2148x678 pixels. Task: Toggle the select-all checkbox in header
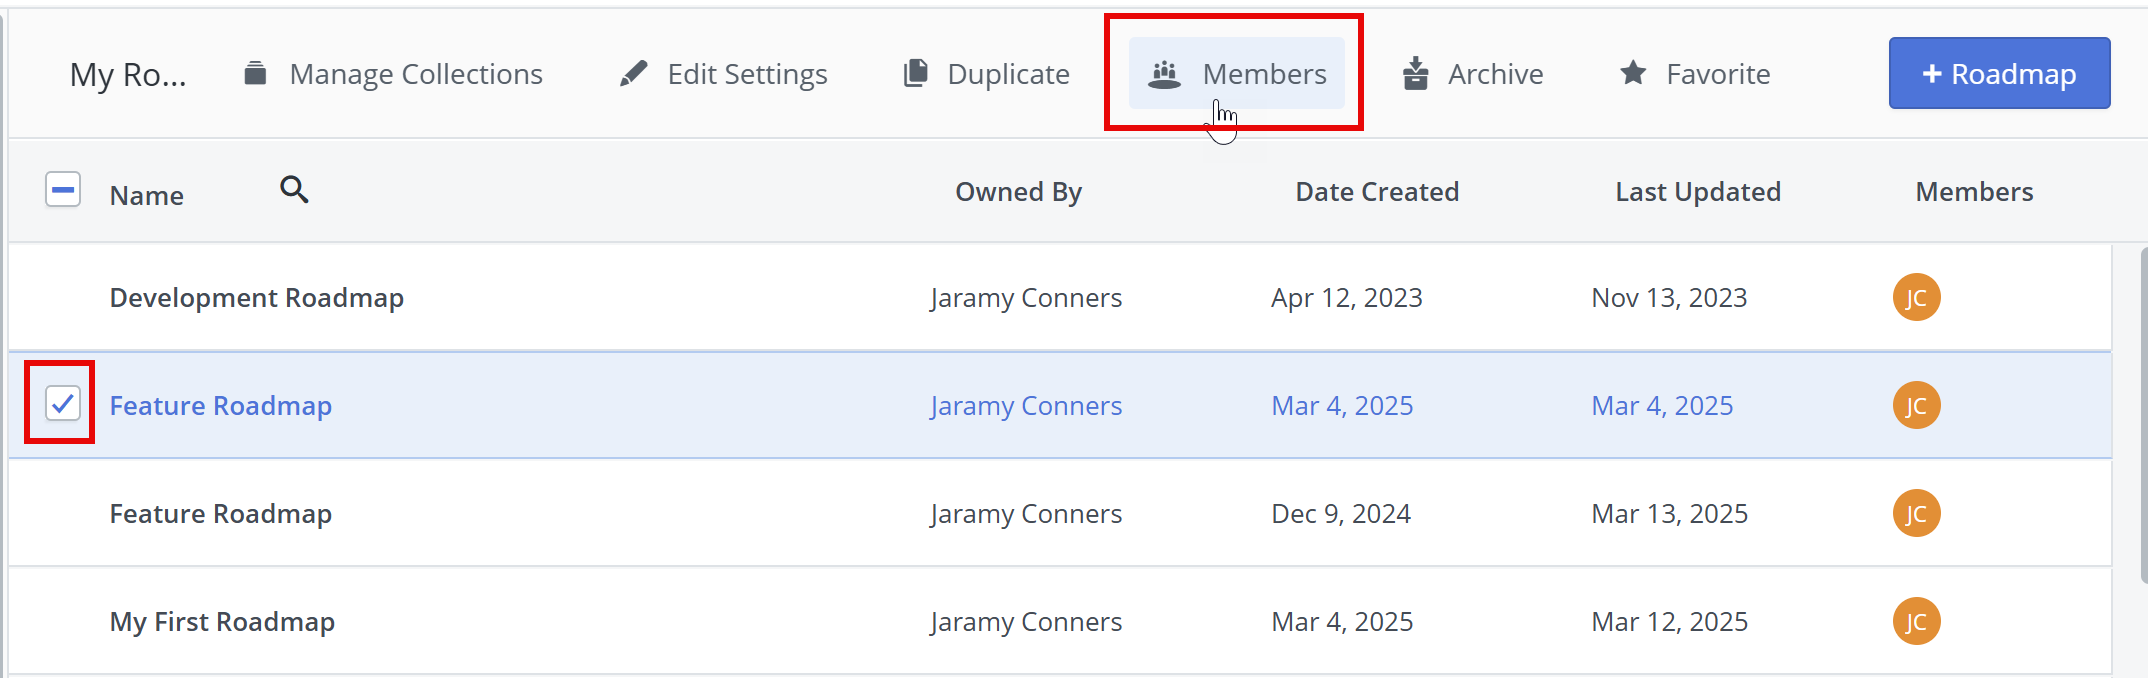(63, 190)
